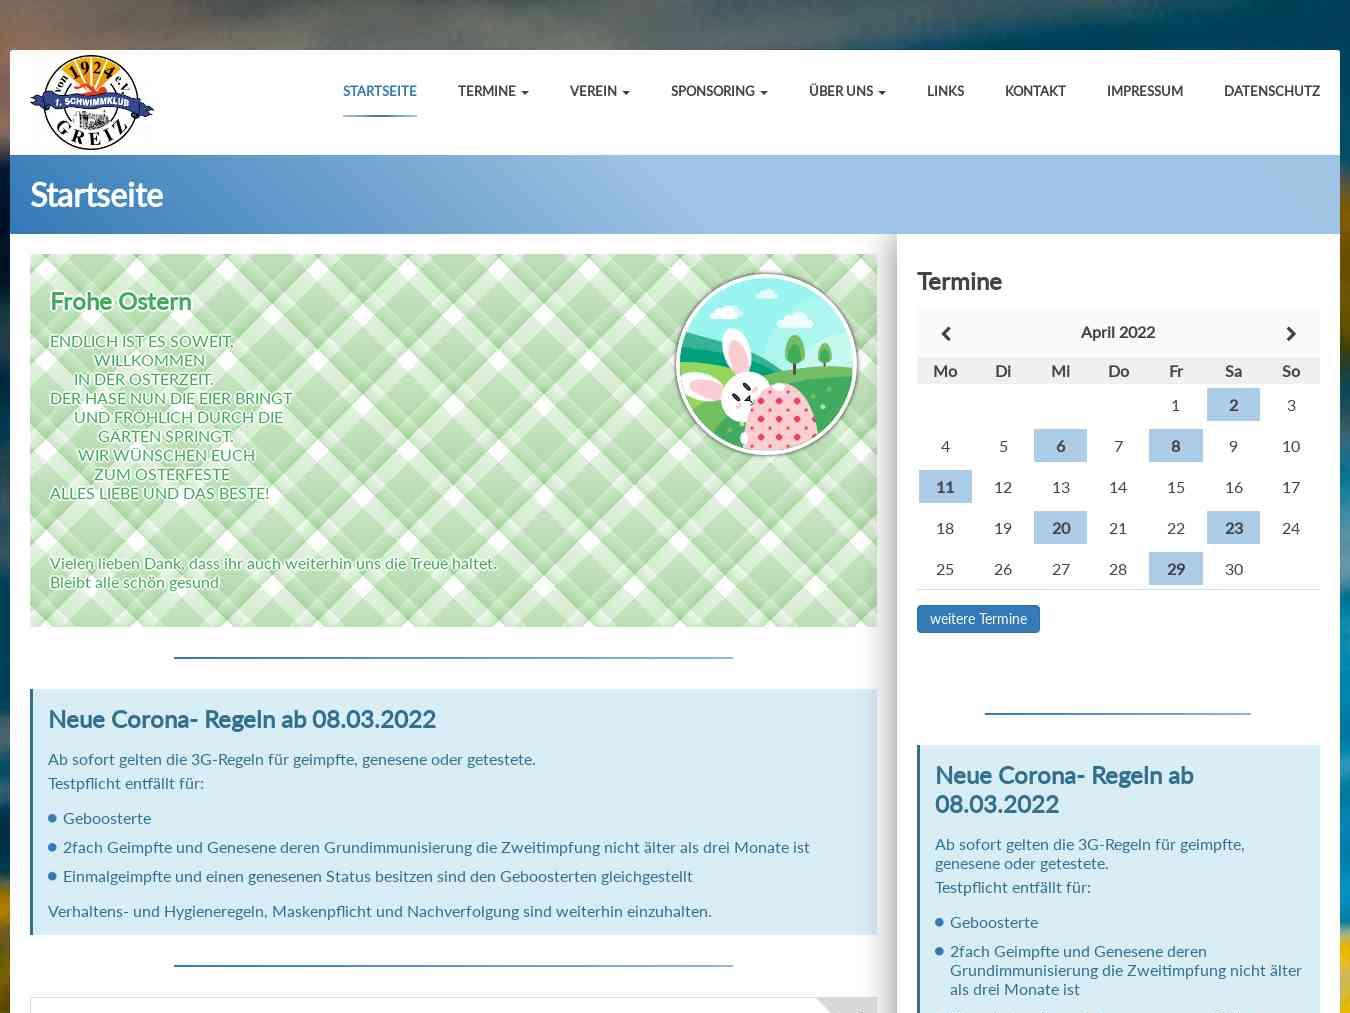Advance the calendar to May
Viewport: 1350px width, 1013px height.
click(x=1291, y=333)
